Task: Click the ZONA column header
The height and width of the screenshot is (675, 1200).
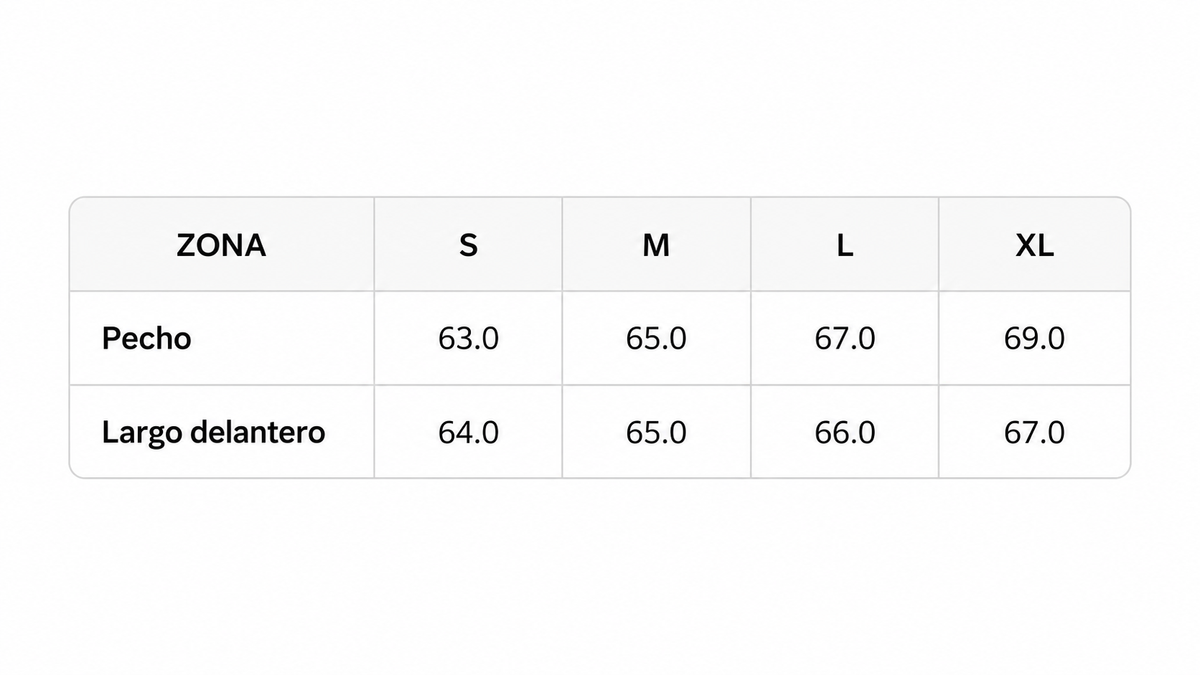Action: [x=221, y=245]
